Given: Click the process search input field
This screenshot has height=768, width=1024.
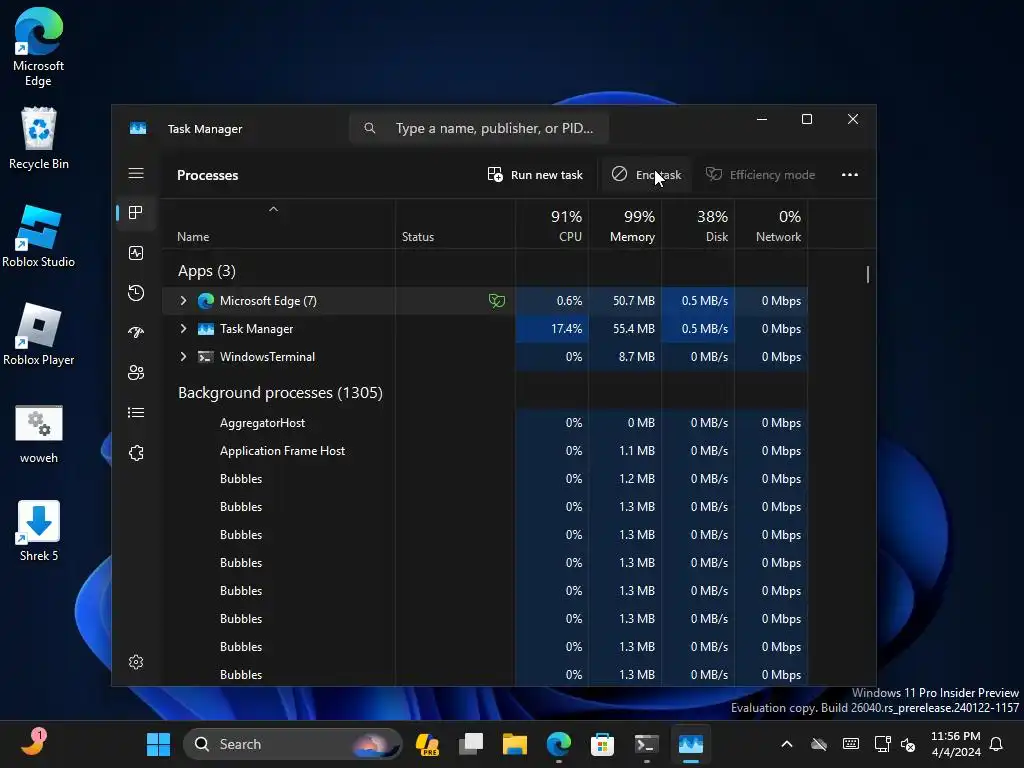Looking at the screenshot, I should (479, 128).
